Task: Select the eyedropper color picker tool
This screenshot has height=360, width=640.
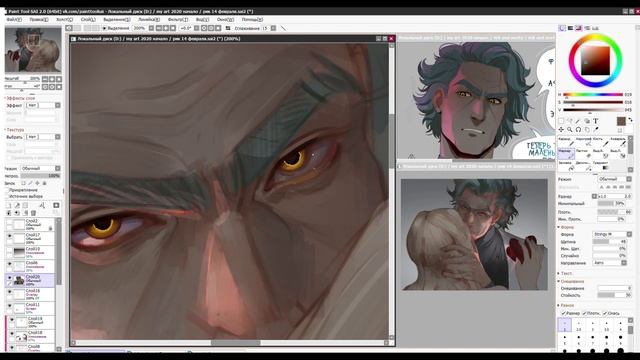Action: [596, 129]
